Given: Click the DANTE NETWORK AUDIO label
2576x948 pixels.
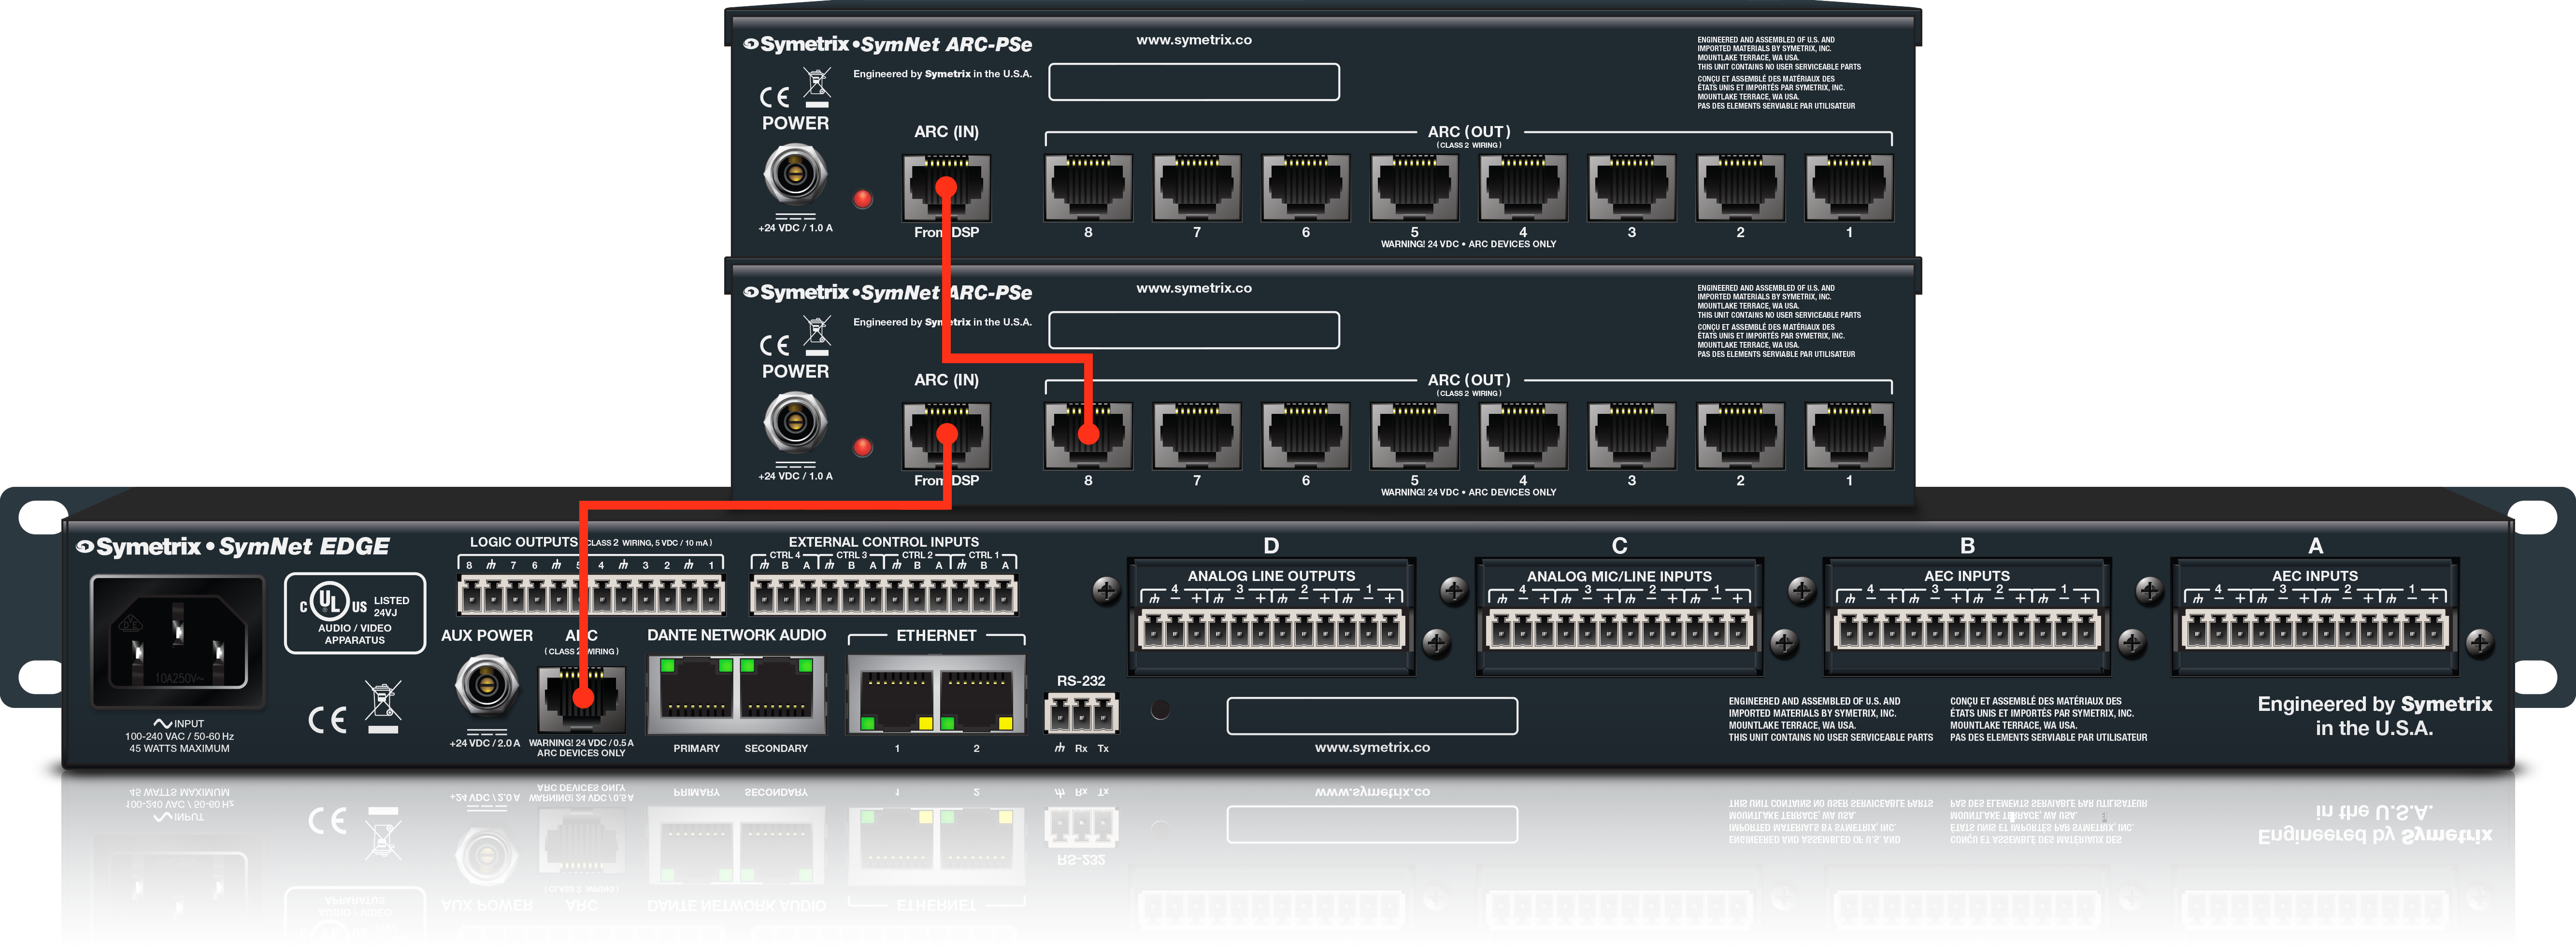Looking at the screenshot, I should (x=736, y=635).
